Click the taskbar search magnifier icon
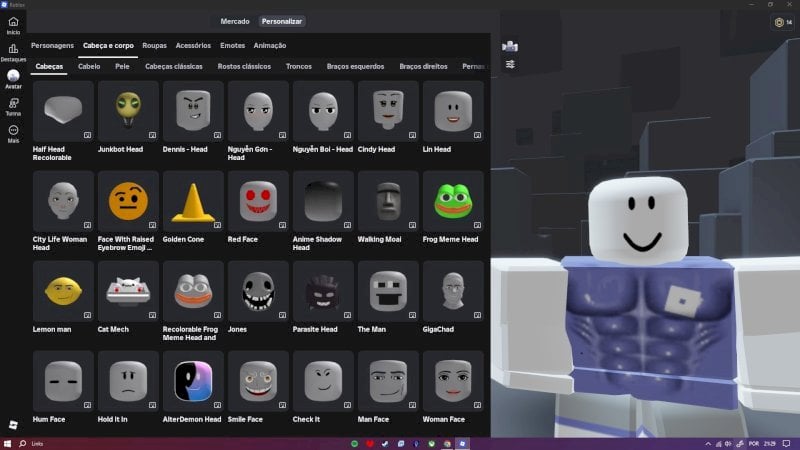The width and height of the screenshot is (800, 450). pyautogui.click(x=22, y=444)
